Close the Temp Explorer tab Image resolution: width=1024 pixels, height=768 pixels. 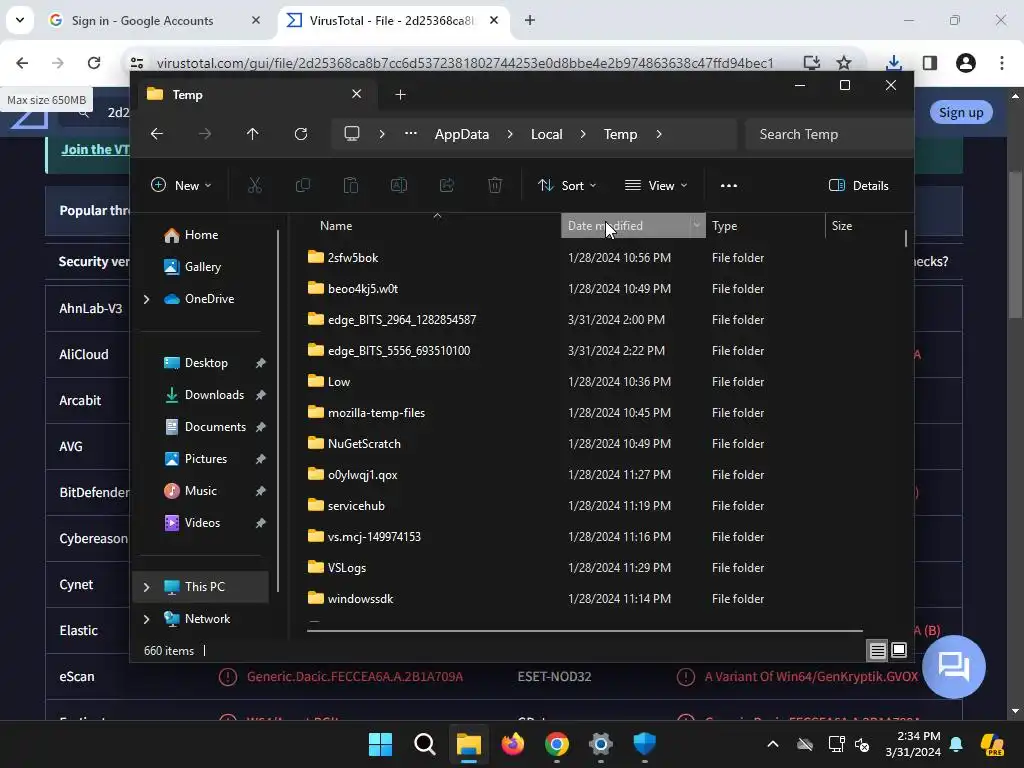pos(357,94)
